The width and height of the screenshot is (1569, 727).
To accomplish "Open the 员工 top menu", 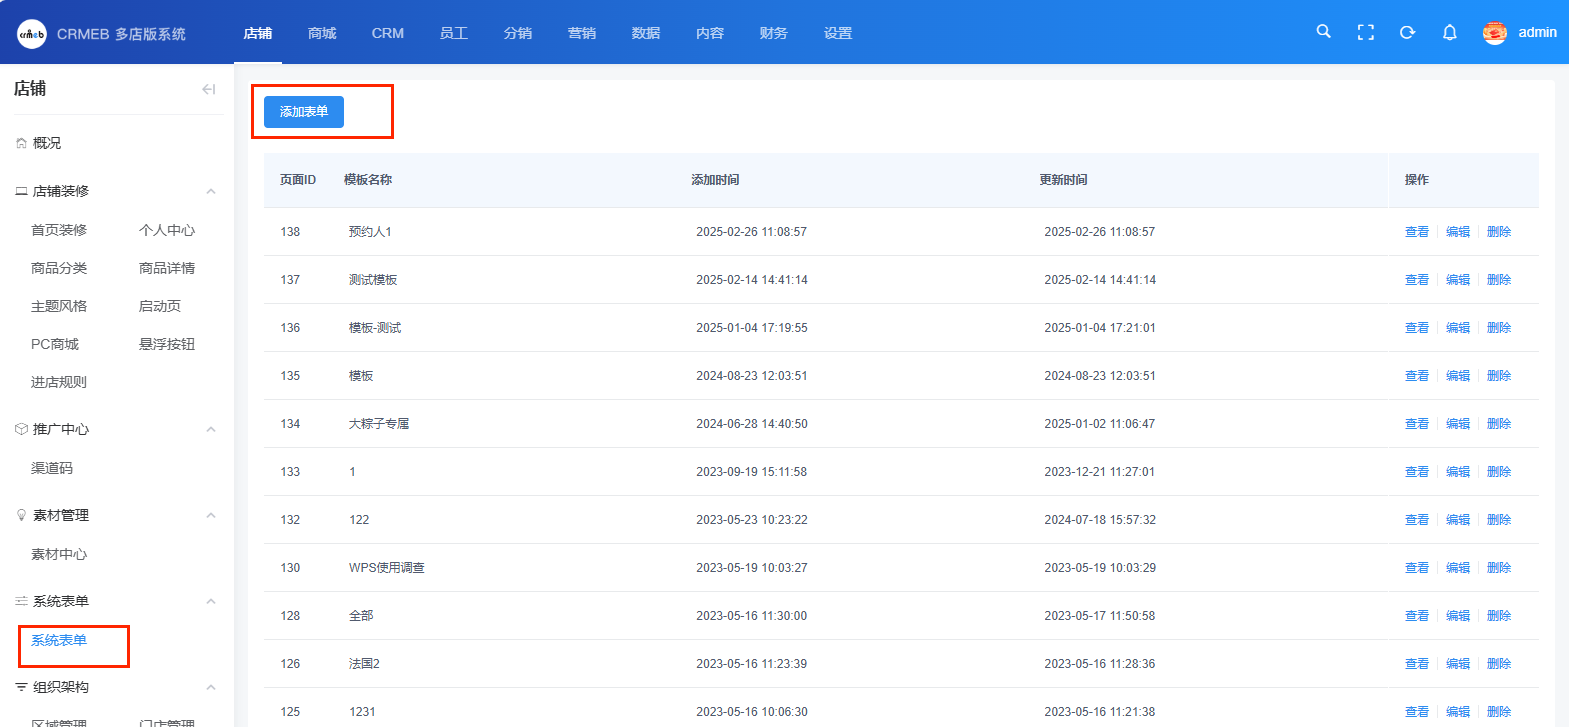I will click(x=454, y=33).
